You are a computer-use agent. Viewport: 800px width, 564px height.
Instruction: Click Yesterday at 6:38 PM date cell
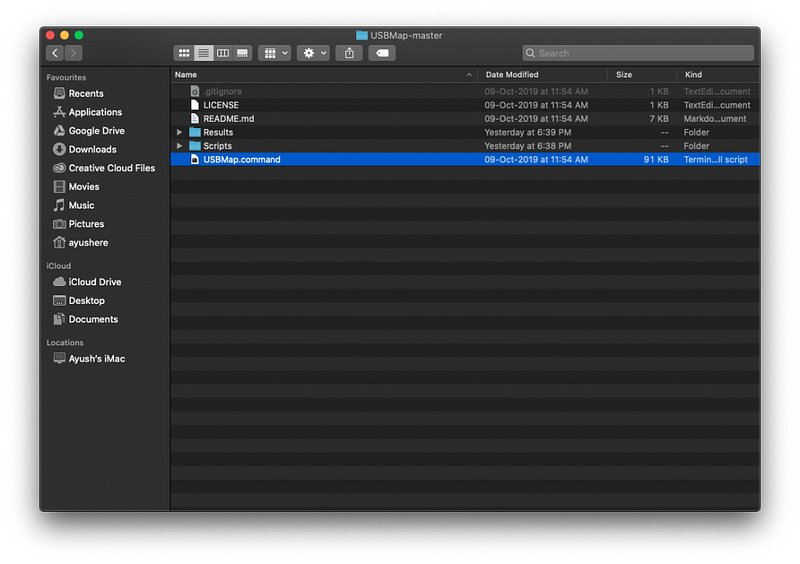[x=528, y=146]
